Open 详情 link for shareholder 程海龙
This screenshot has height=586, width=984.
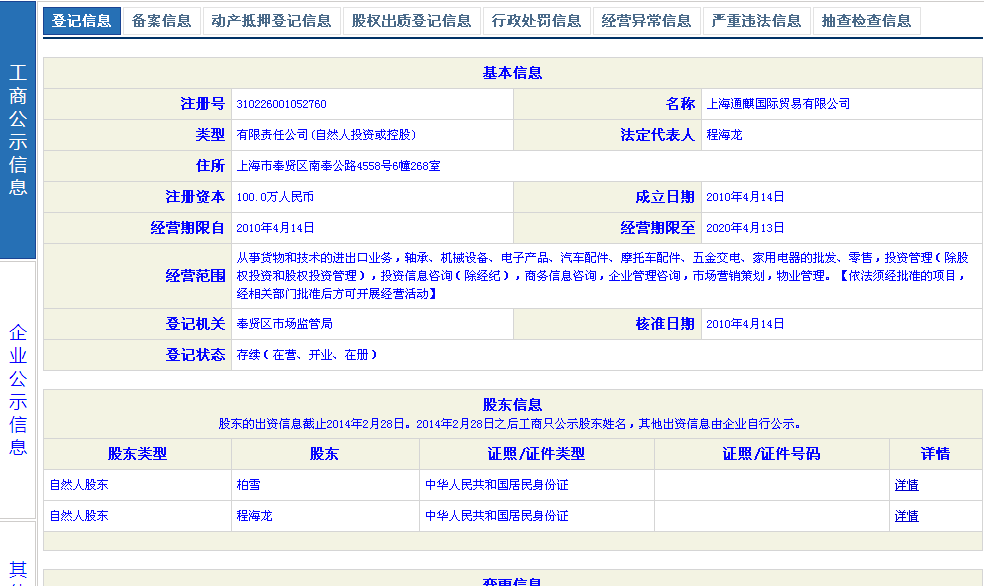906,516
